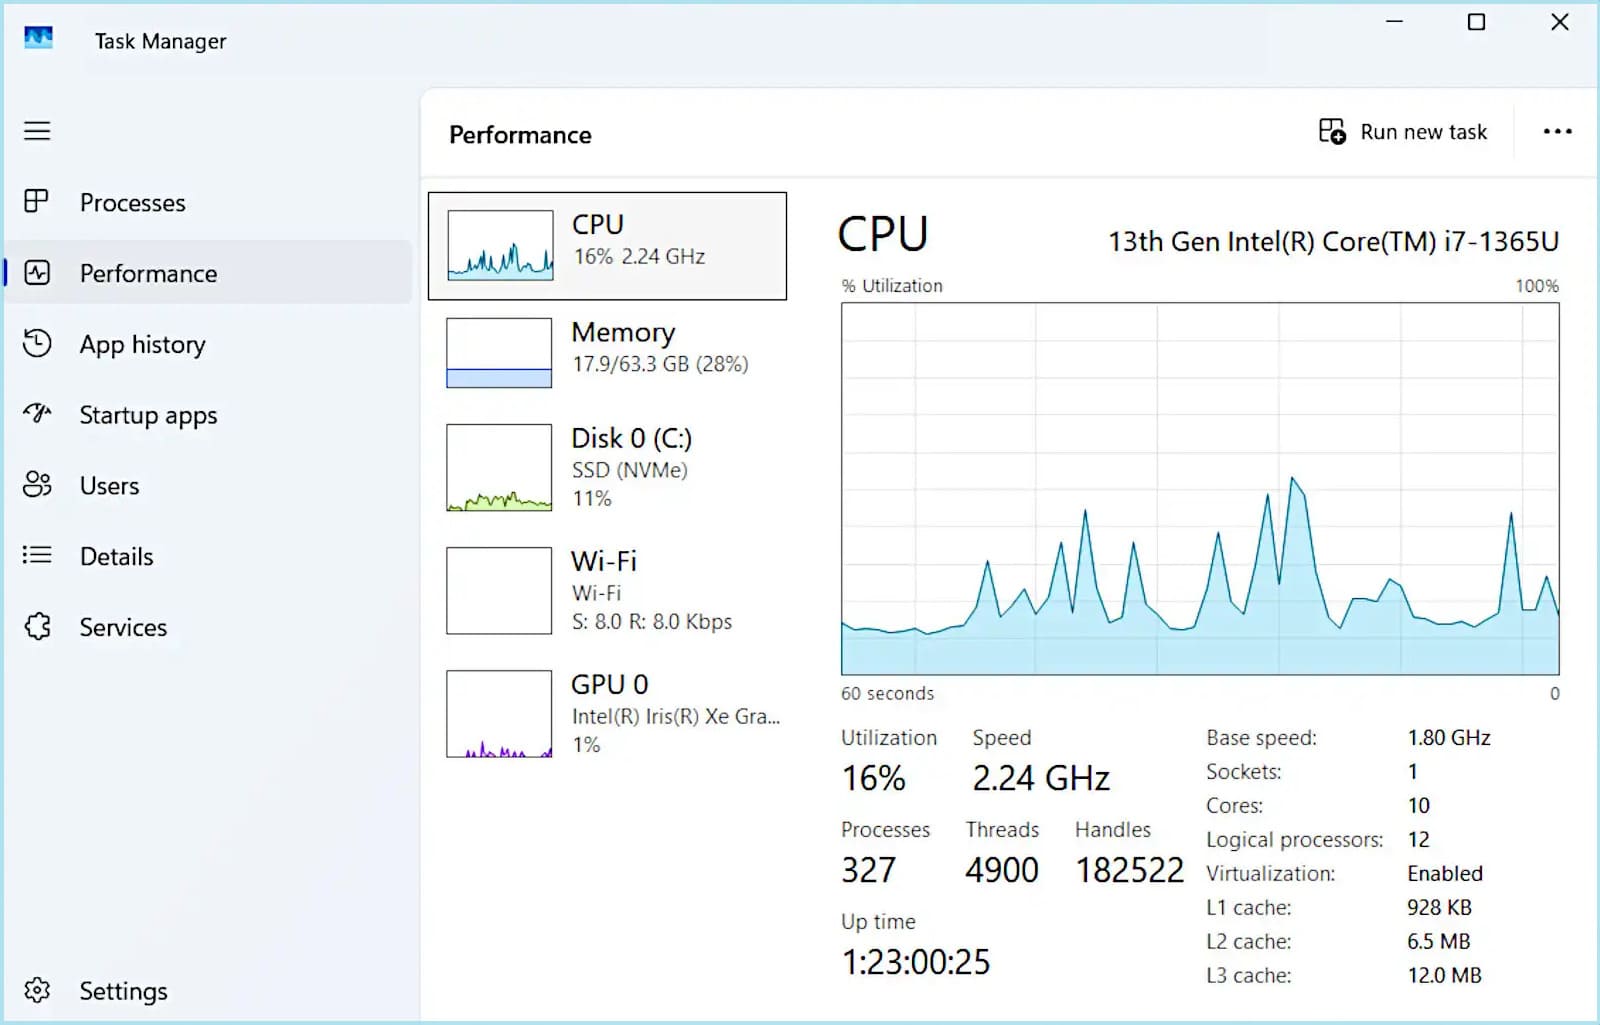This screenshot has width=1600, height=1025.
Task: Select the GPU 0 performance thumbnail
Action: [x=499, y=713]
